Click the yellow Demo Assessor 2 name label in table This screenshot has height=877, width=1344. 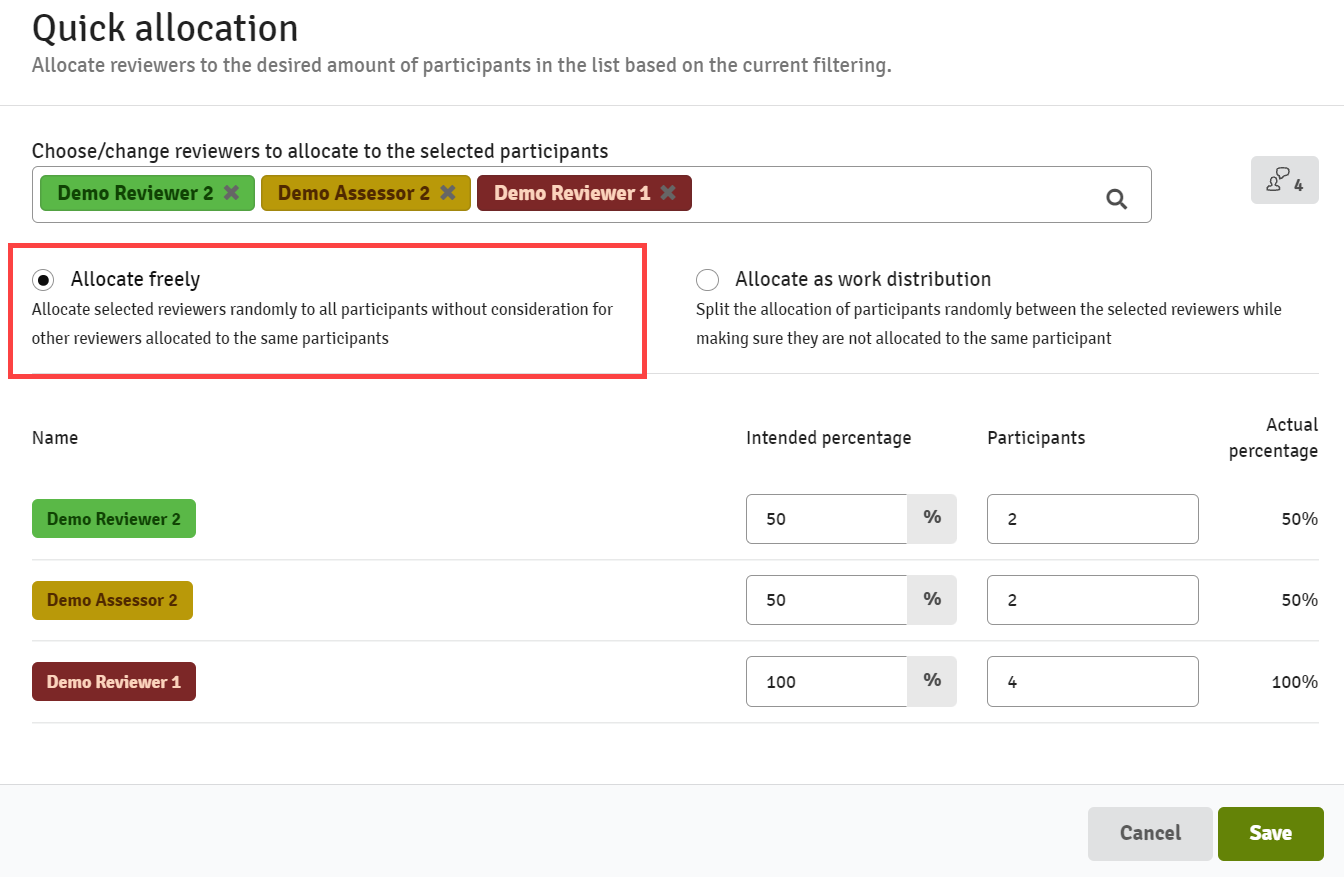click(x=112, y=600)
